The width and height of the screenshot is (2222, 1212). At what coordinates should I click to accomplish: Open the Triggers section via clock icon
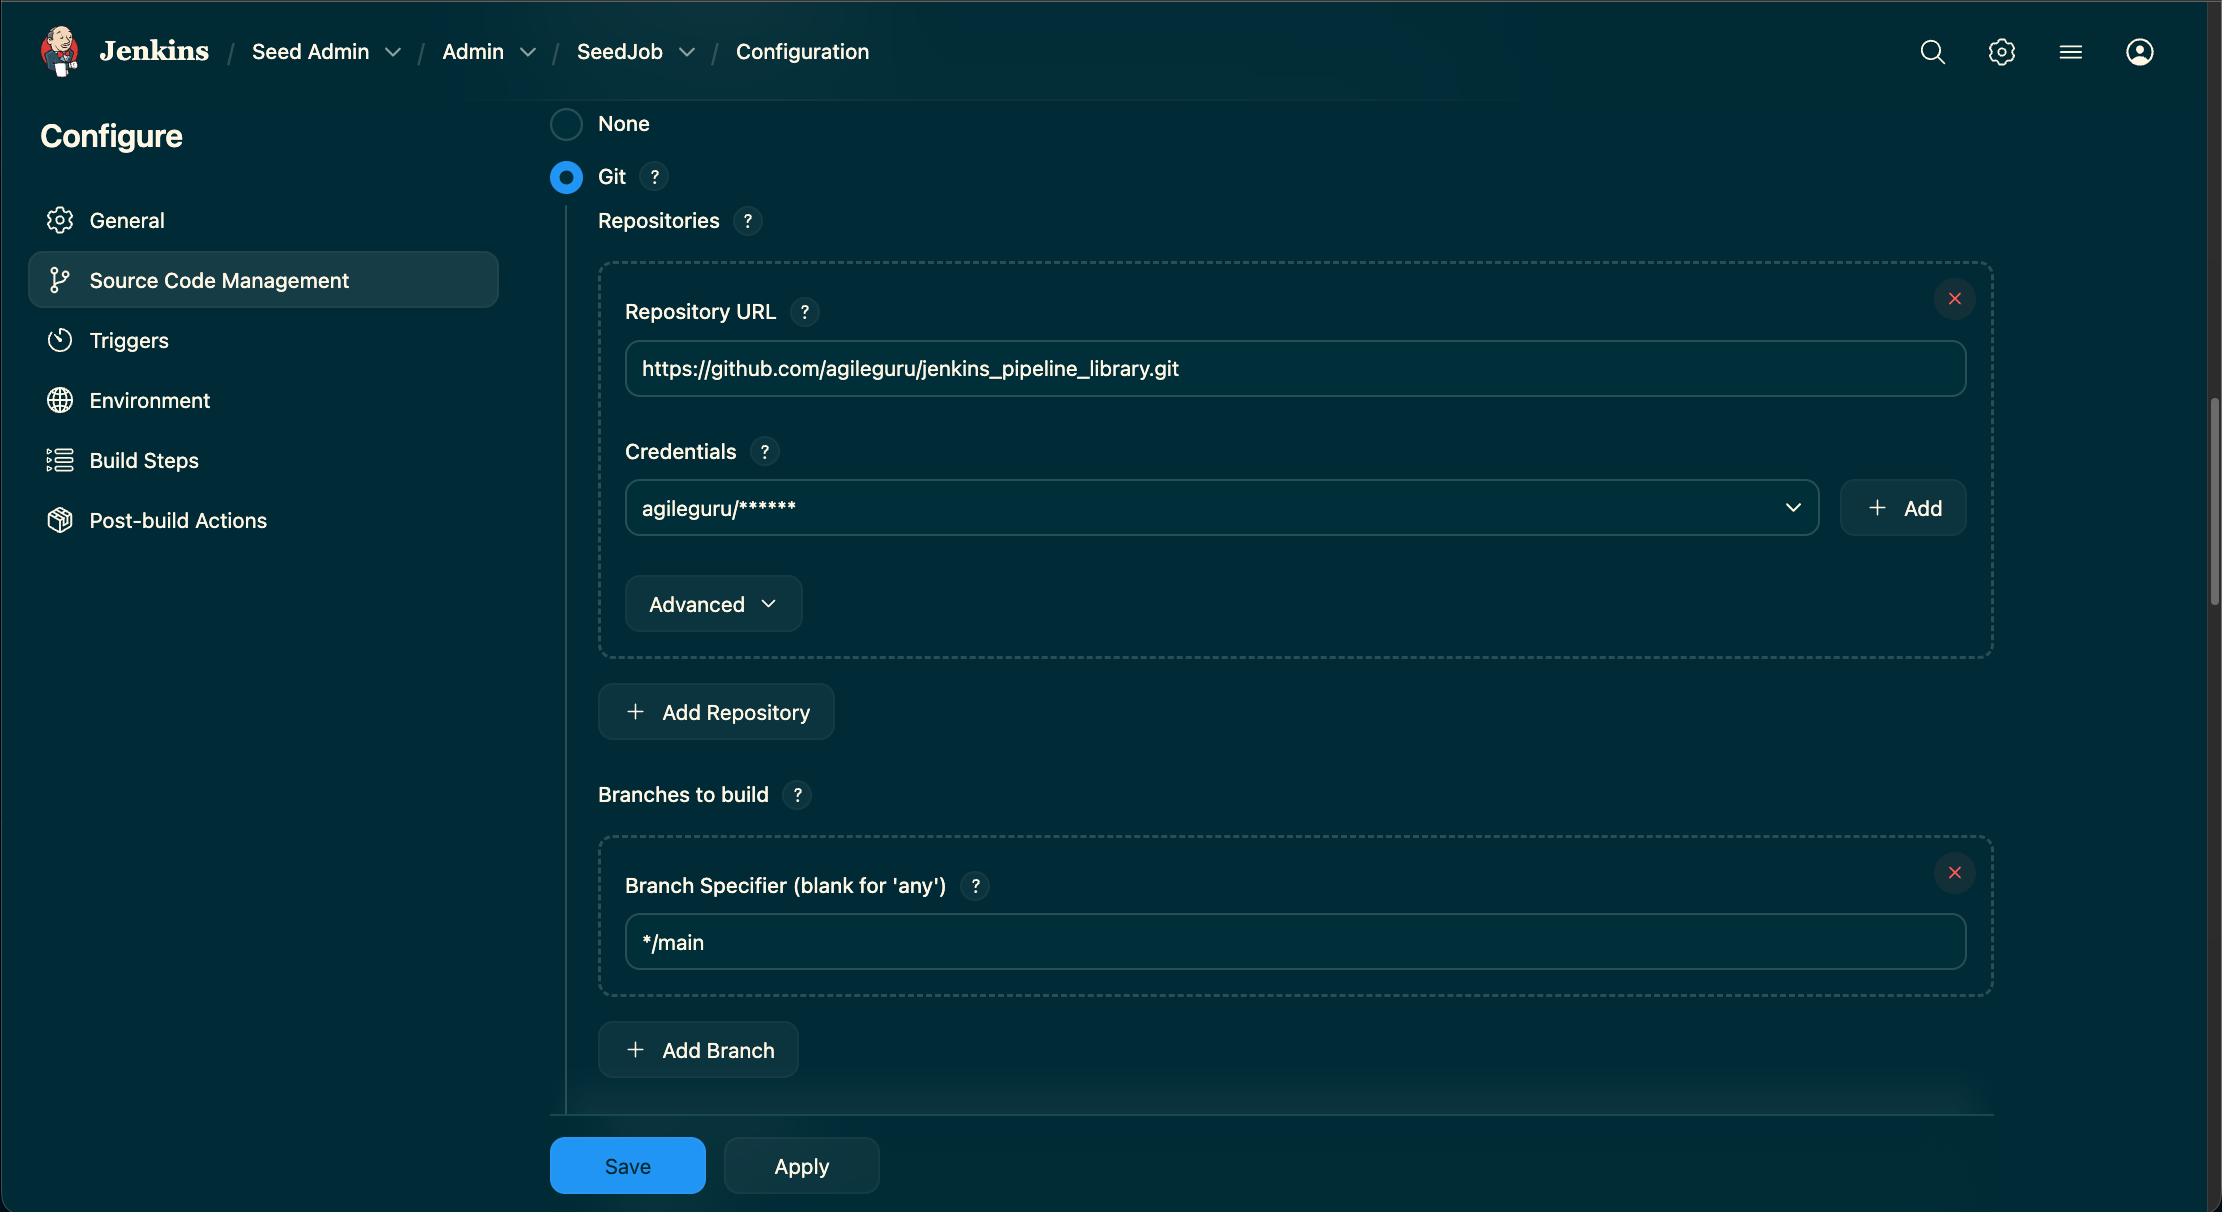point(60,340)
